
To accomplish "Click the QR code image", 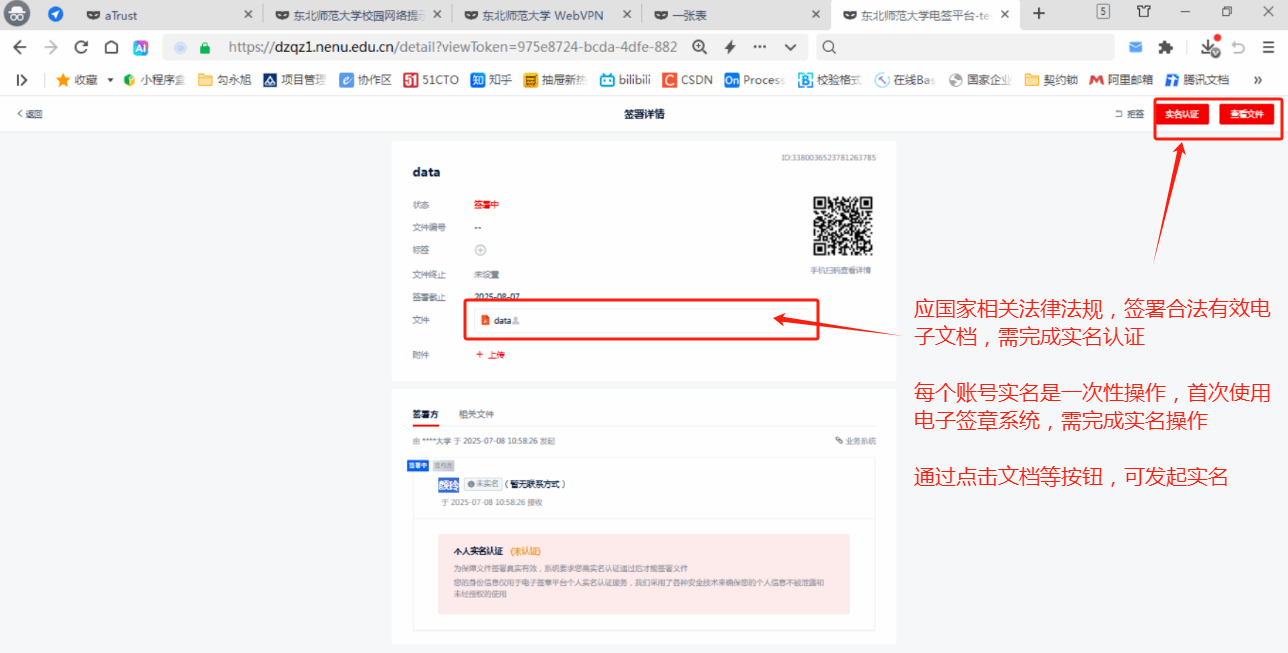I will (842, 226).
